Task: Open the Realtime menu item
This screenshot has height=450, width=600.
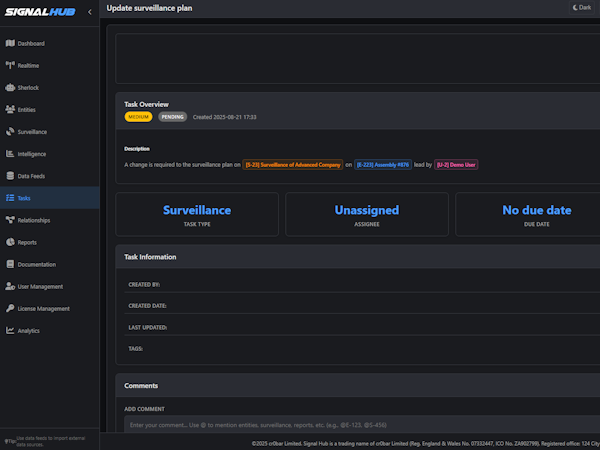Action: 50,65
